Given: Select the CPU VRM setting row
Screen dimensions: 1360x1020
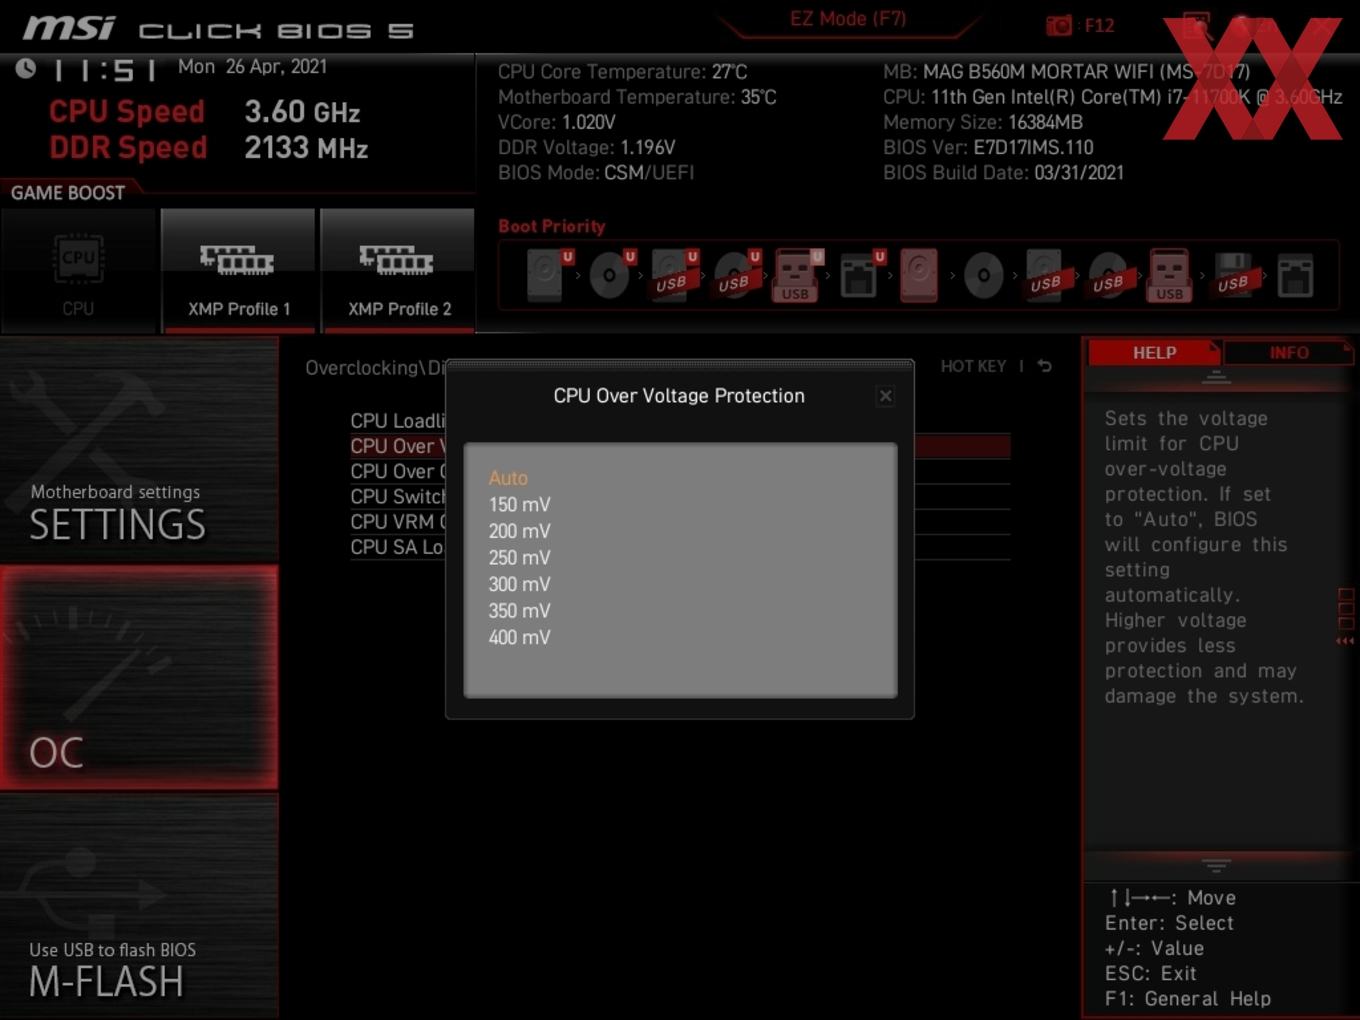Looking at the screenshot, I should 398,521.
